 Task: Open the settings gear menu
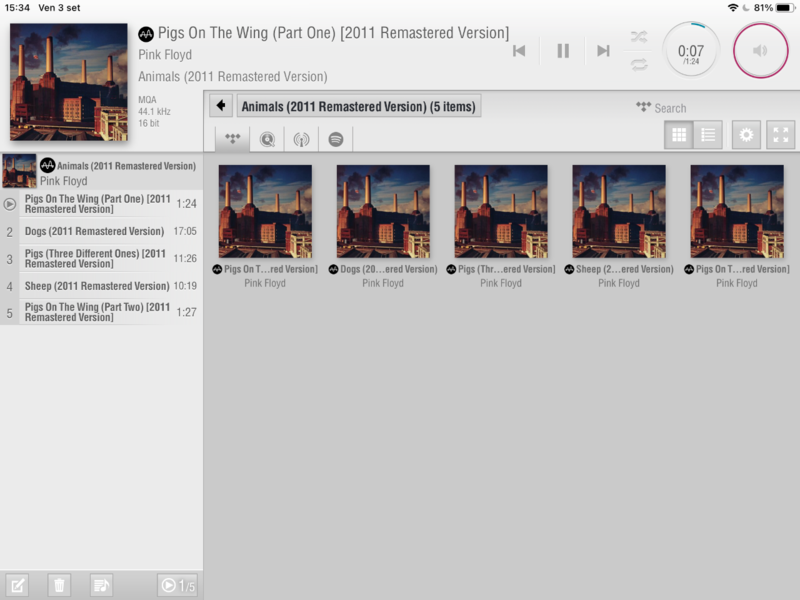pos(746,135)
